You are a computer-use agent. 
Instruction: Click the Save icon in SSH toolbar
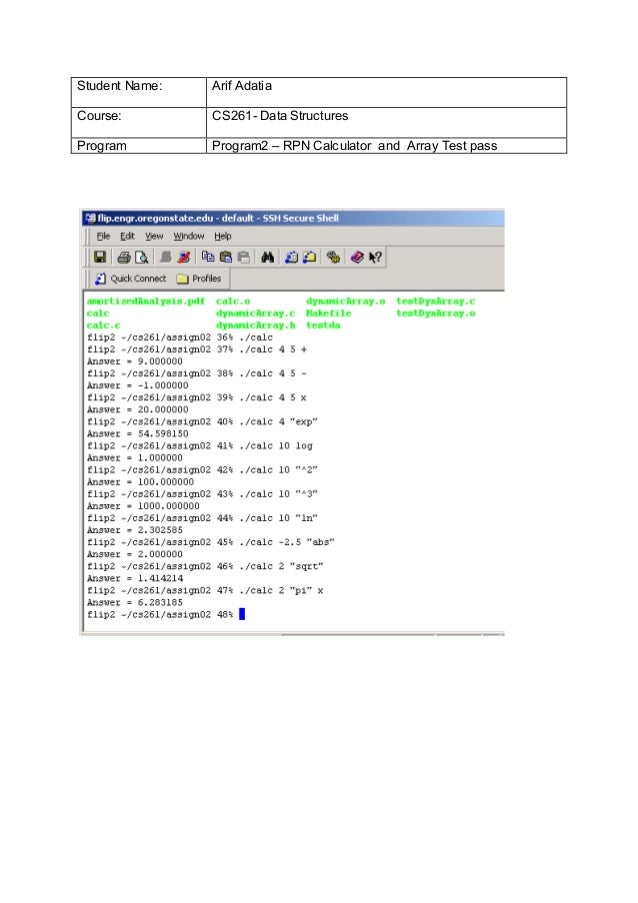tap(100, 257)
